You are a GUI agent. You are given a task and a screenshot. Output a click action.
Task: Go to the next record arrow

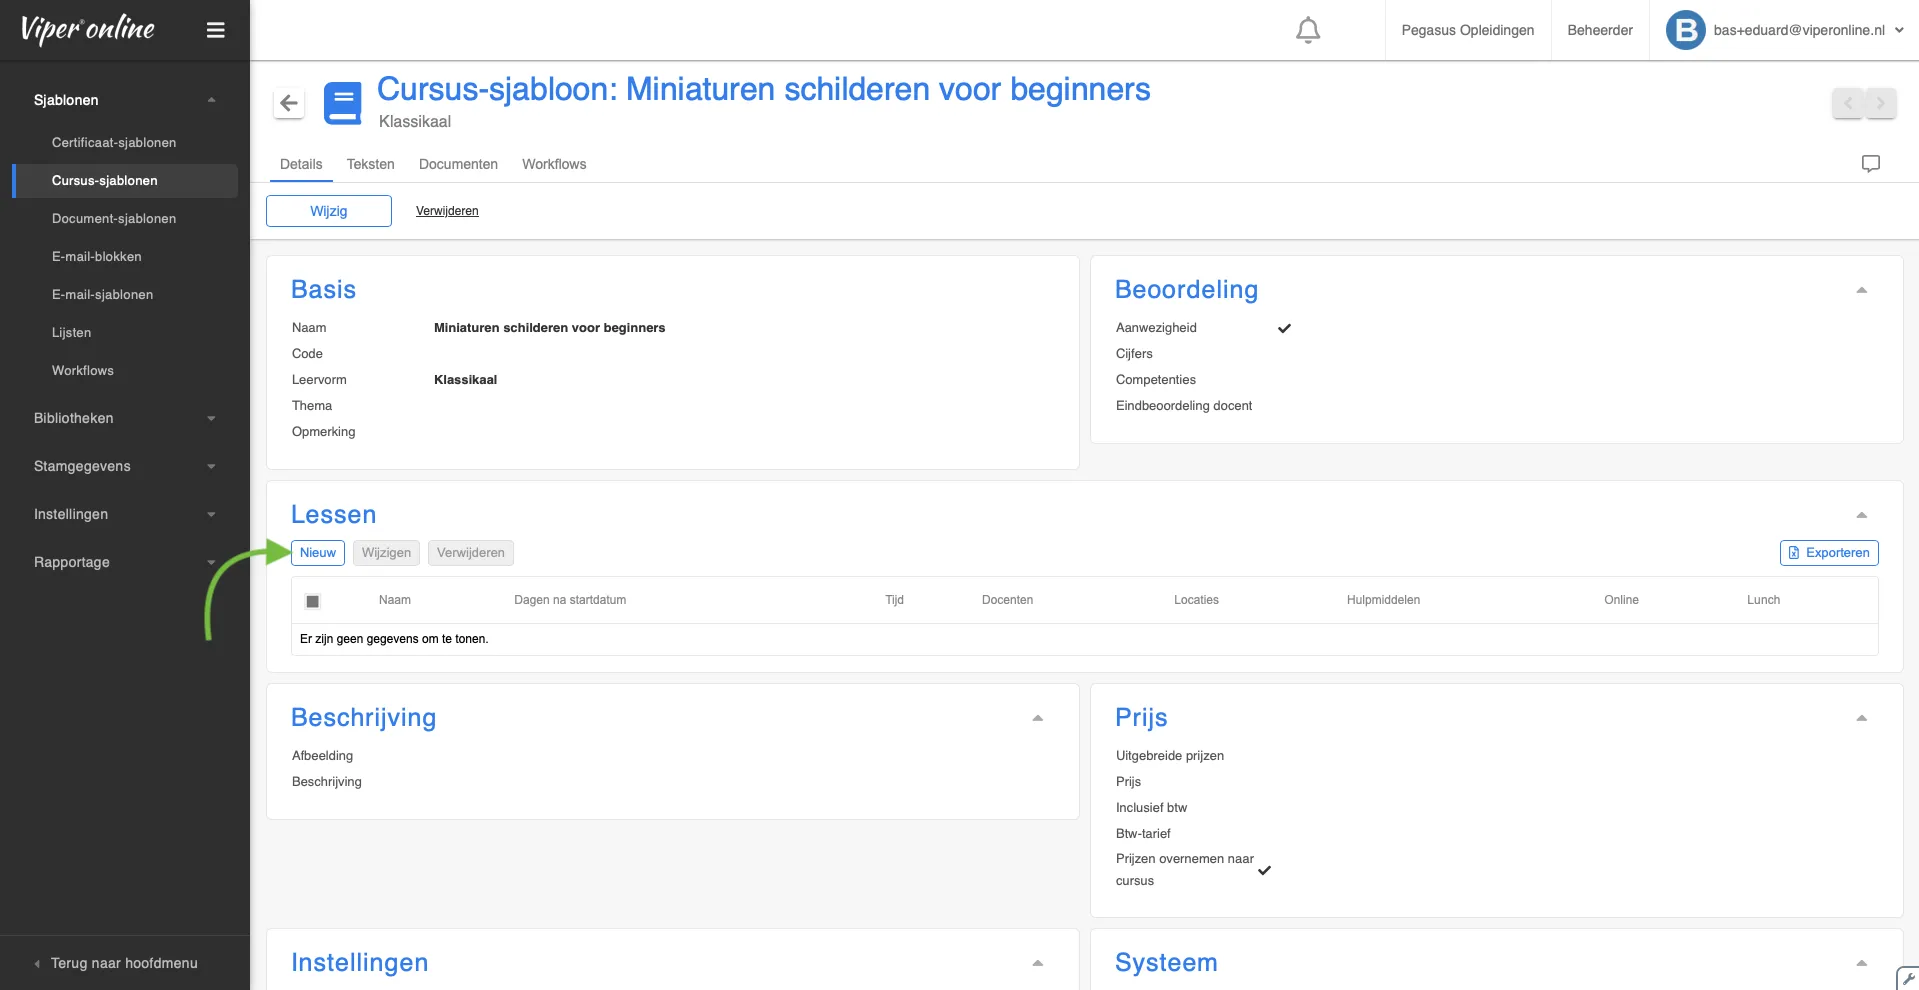(x=1881, y=103)
